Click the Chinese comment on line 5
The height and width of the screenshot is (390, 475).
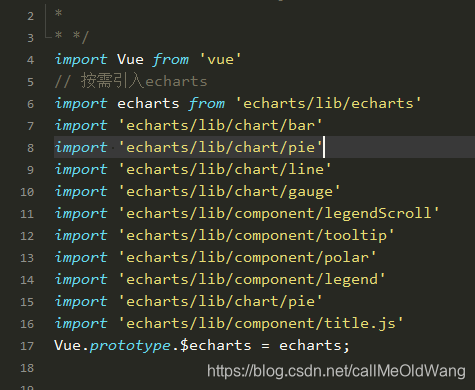(x=131, y=82)
